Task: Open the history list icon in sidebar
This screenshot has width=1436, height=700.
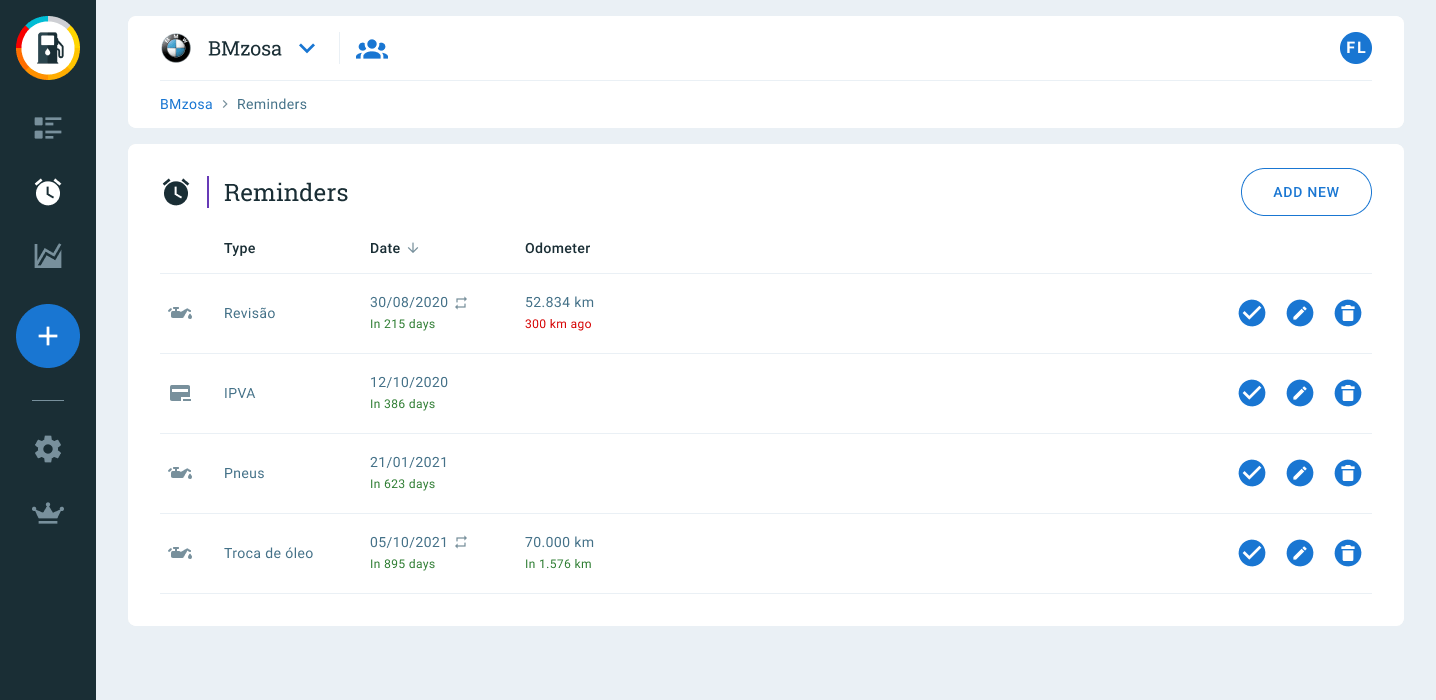Action: click(x=48, y=127)
